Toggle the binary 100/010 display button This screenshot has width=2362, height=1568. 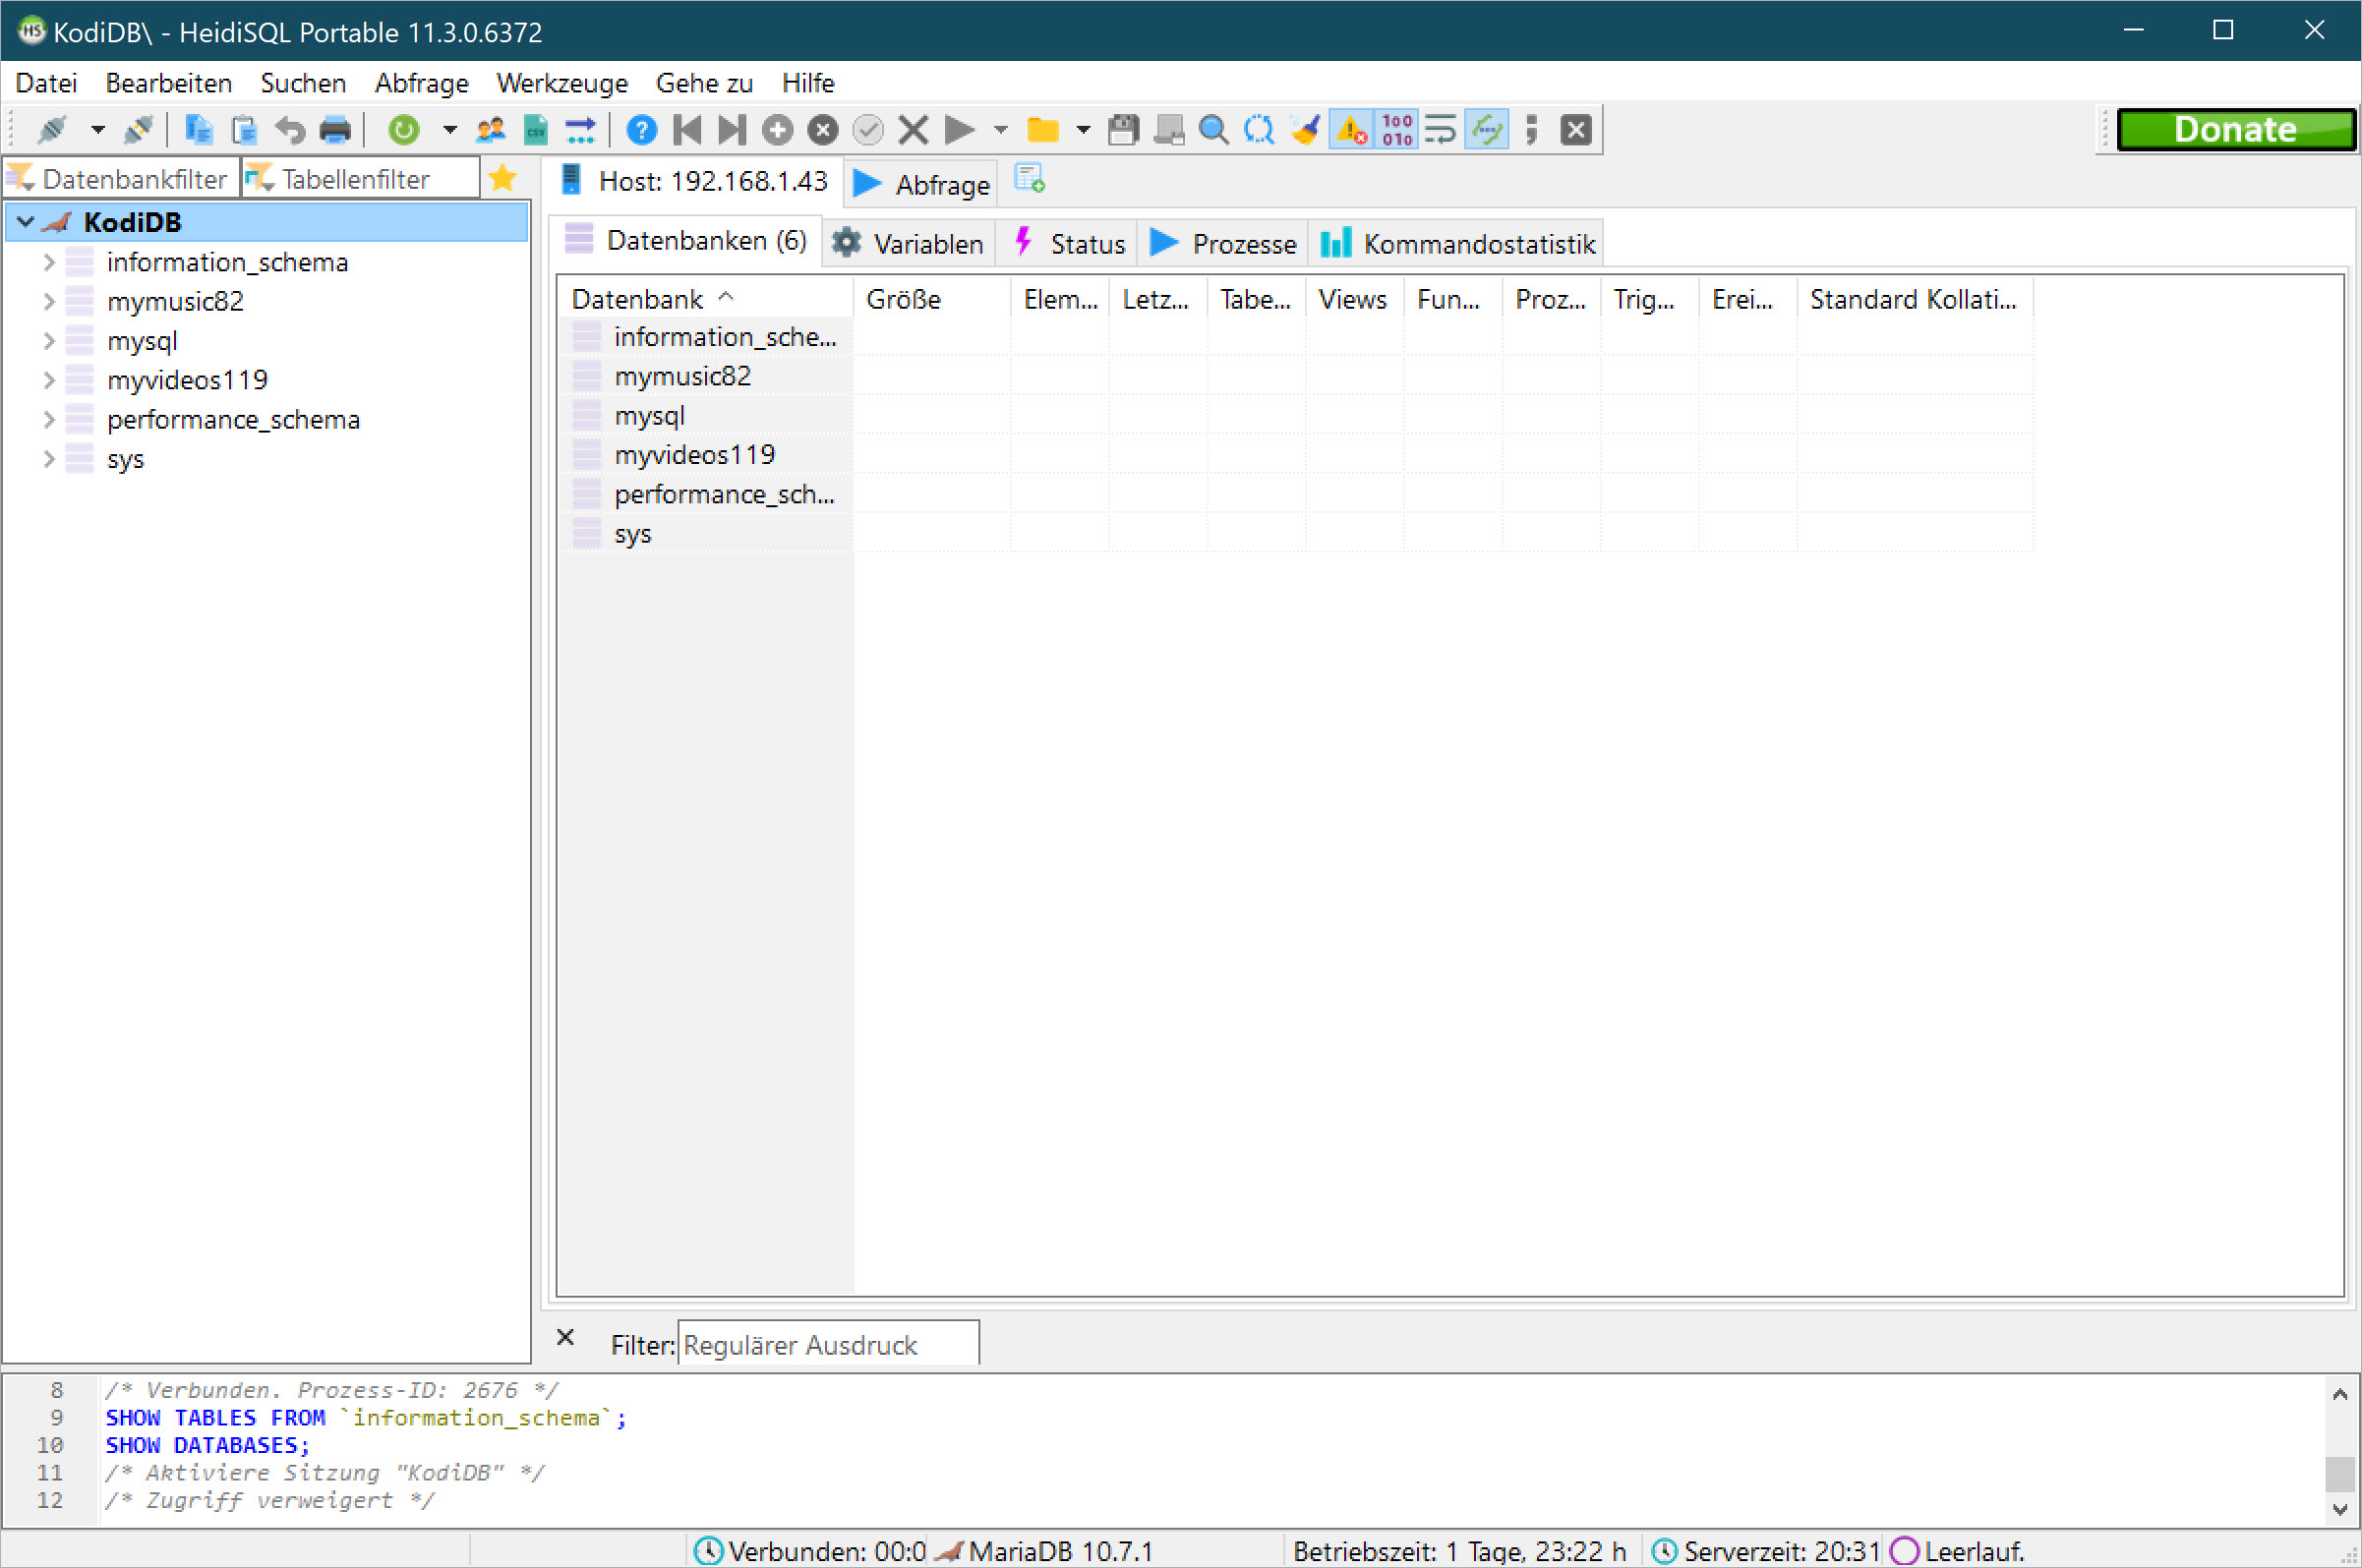point(1397,129)
